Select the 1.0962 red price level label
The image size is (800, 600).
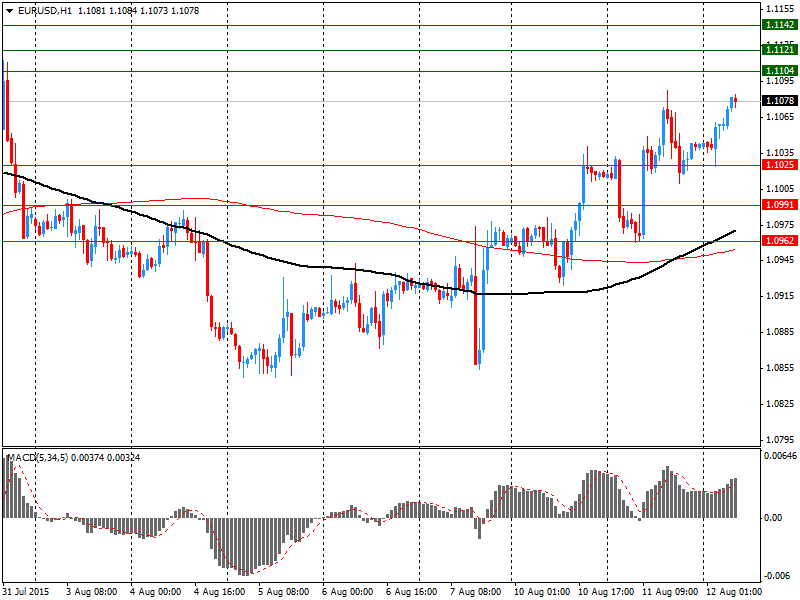pyautogui.click(x=780, y=241)
